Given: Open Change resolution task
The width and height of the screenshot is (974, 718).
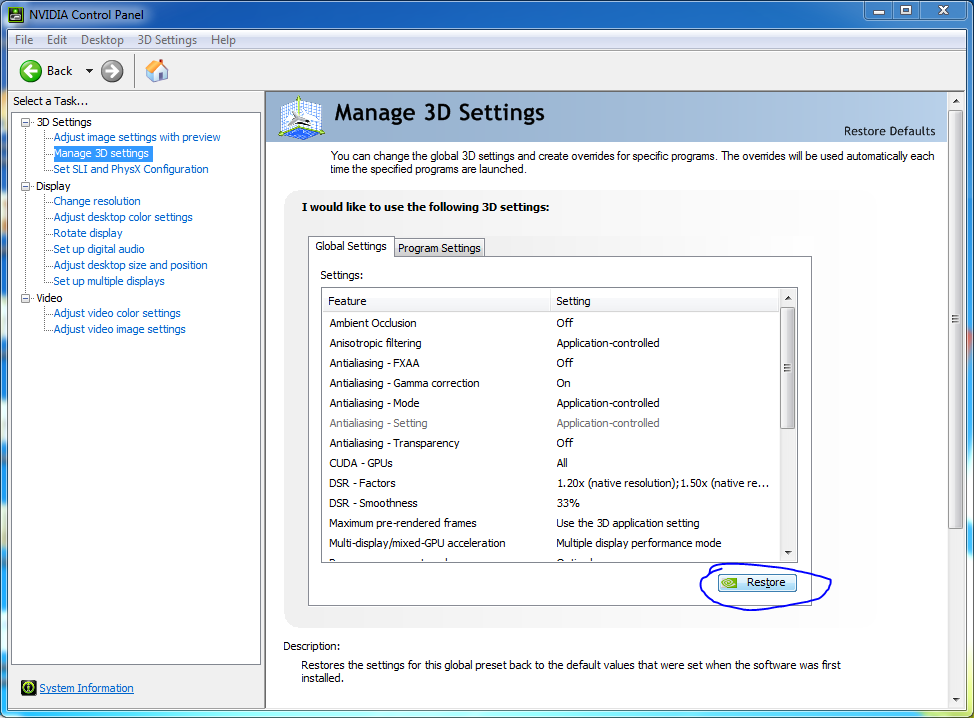Looking at the screenshot, I should click(97, 201).
